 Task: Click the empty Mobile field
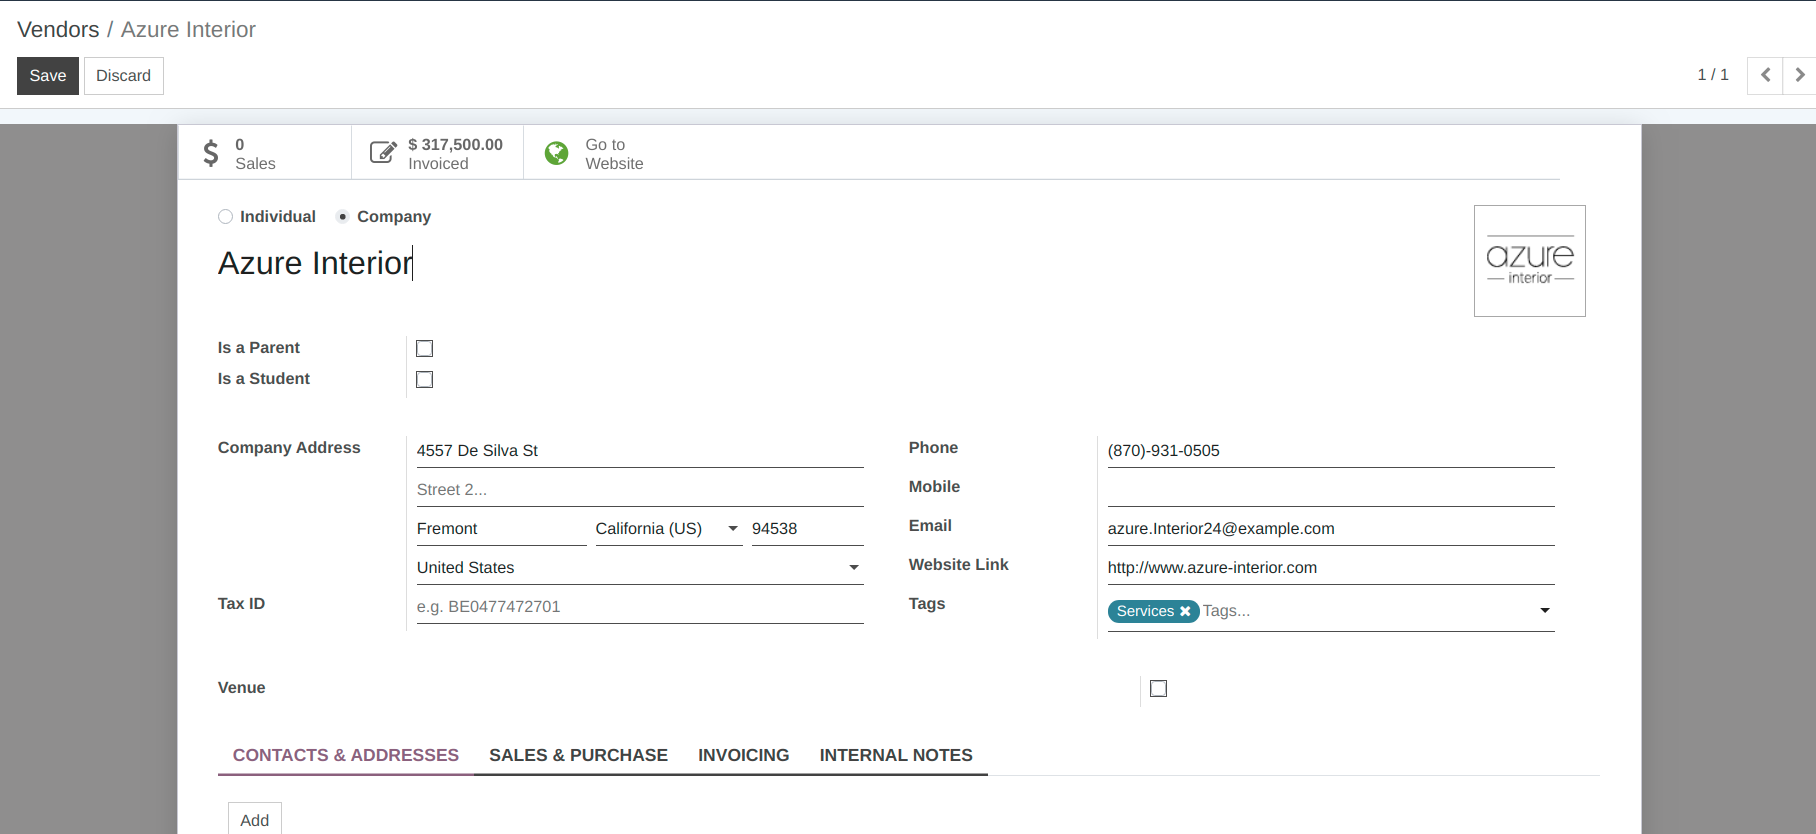coord(1331,490)
